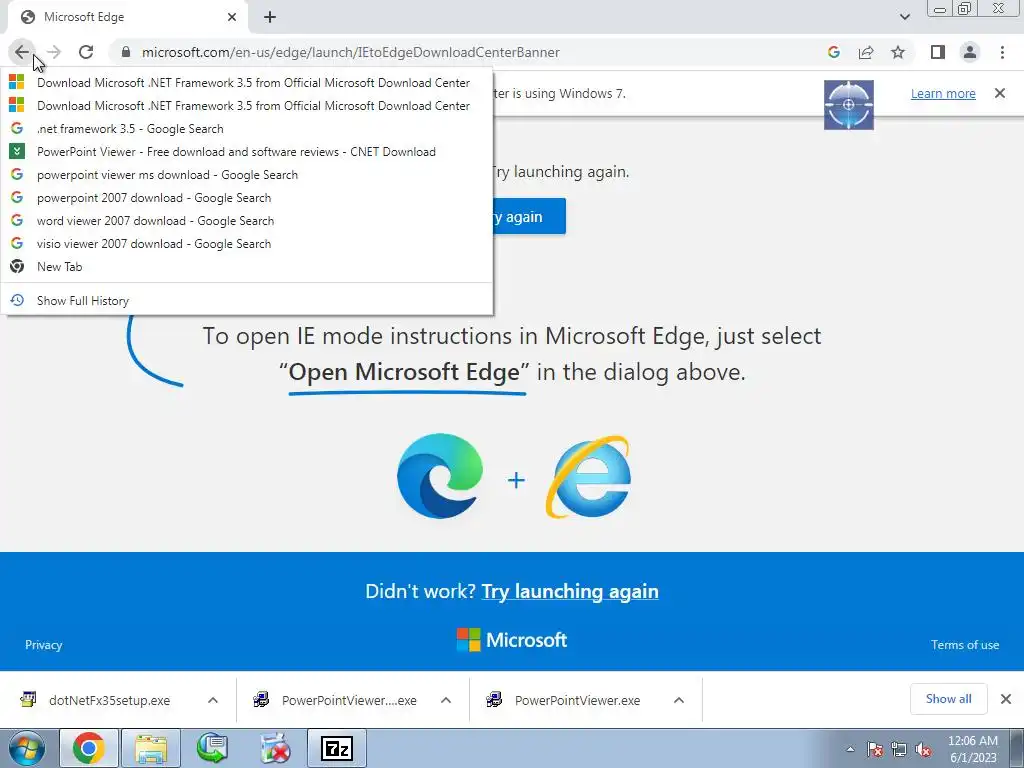
Task: Click the crosshair target icon in banner
Action: coord(848,104)
